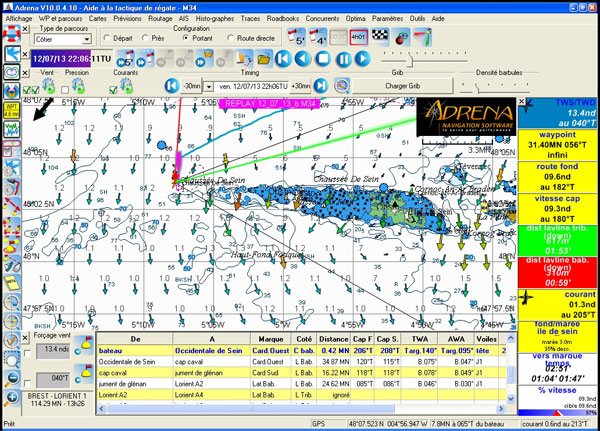600x431 pixels.
Task: Toggle the Pression checkbox
Action: tap(65, 90)
